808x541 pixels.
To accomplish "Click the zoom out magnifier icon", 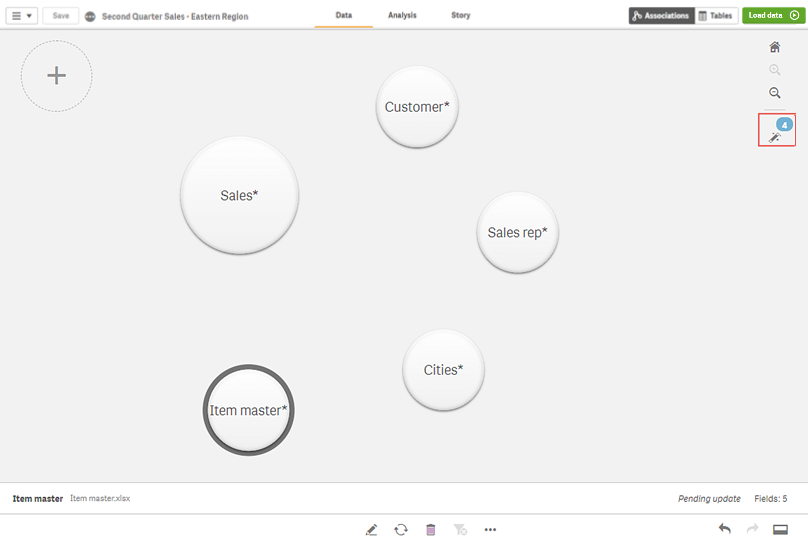I will [x=774, y=92].
